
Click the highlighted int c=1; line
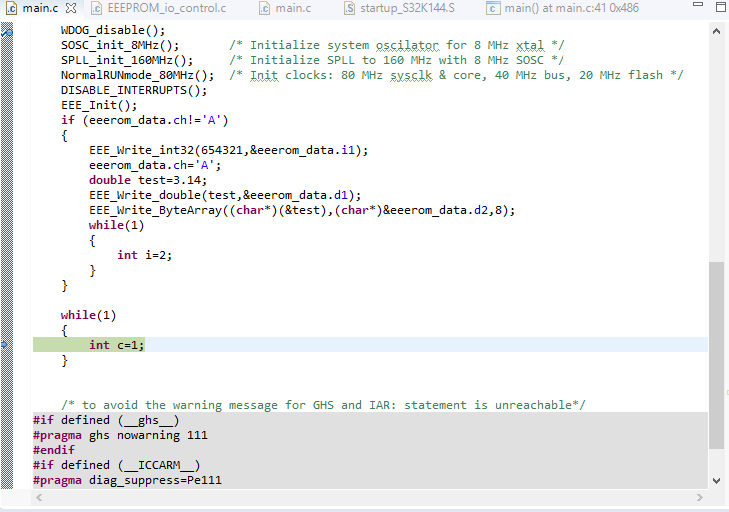click(x=117, y=345)
